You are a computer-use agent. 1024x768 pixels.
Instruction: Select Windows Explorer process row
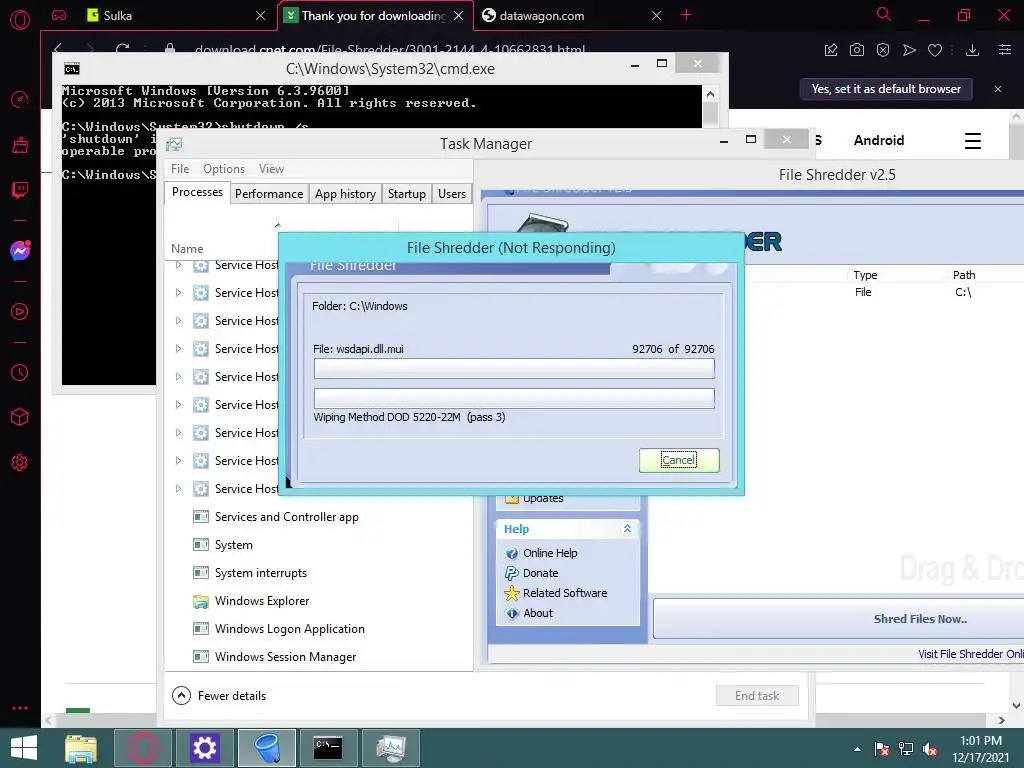(x=319, y=601)
